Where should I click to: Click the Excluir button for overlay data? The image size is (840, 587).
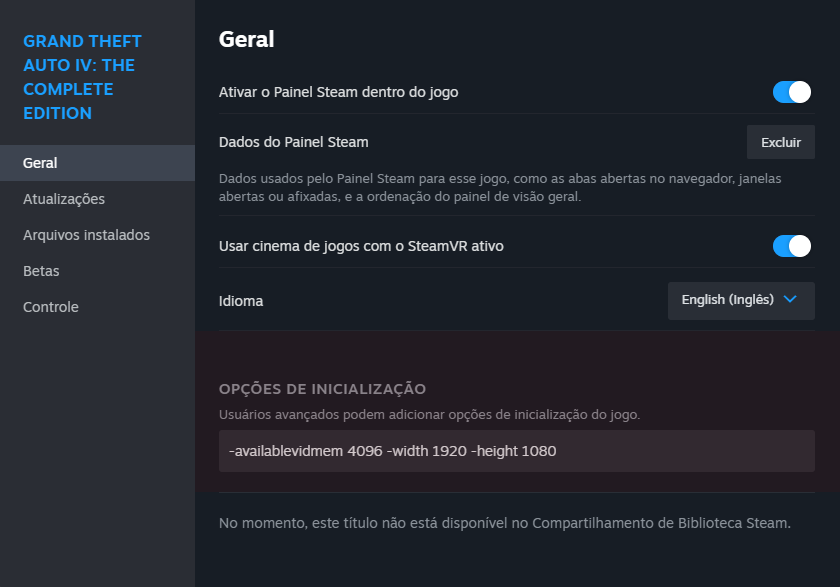780,142
